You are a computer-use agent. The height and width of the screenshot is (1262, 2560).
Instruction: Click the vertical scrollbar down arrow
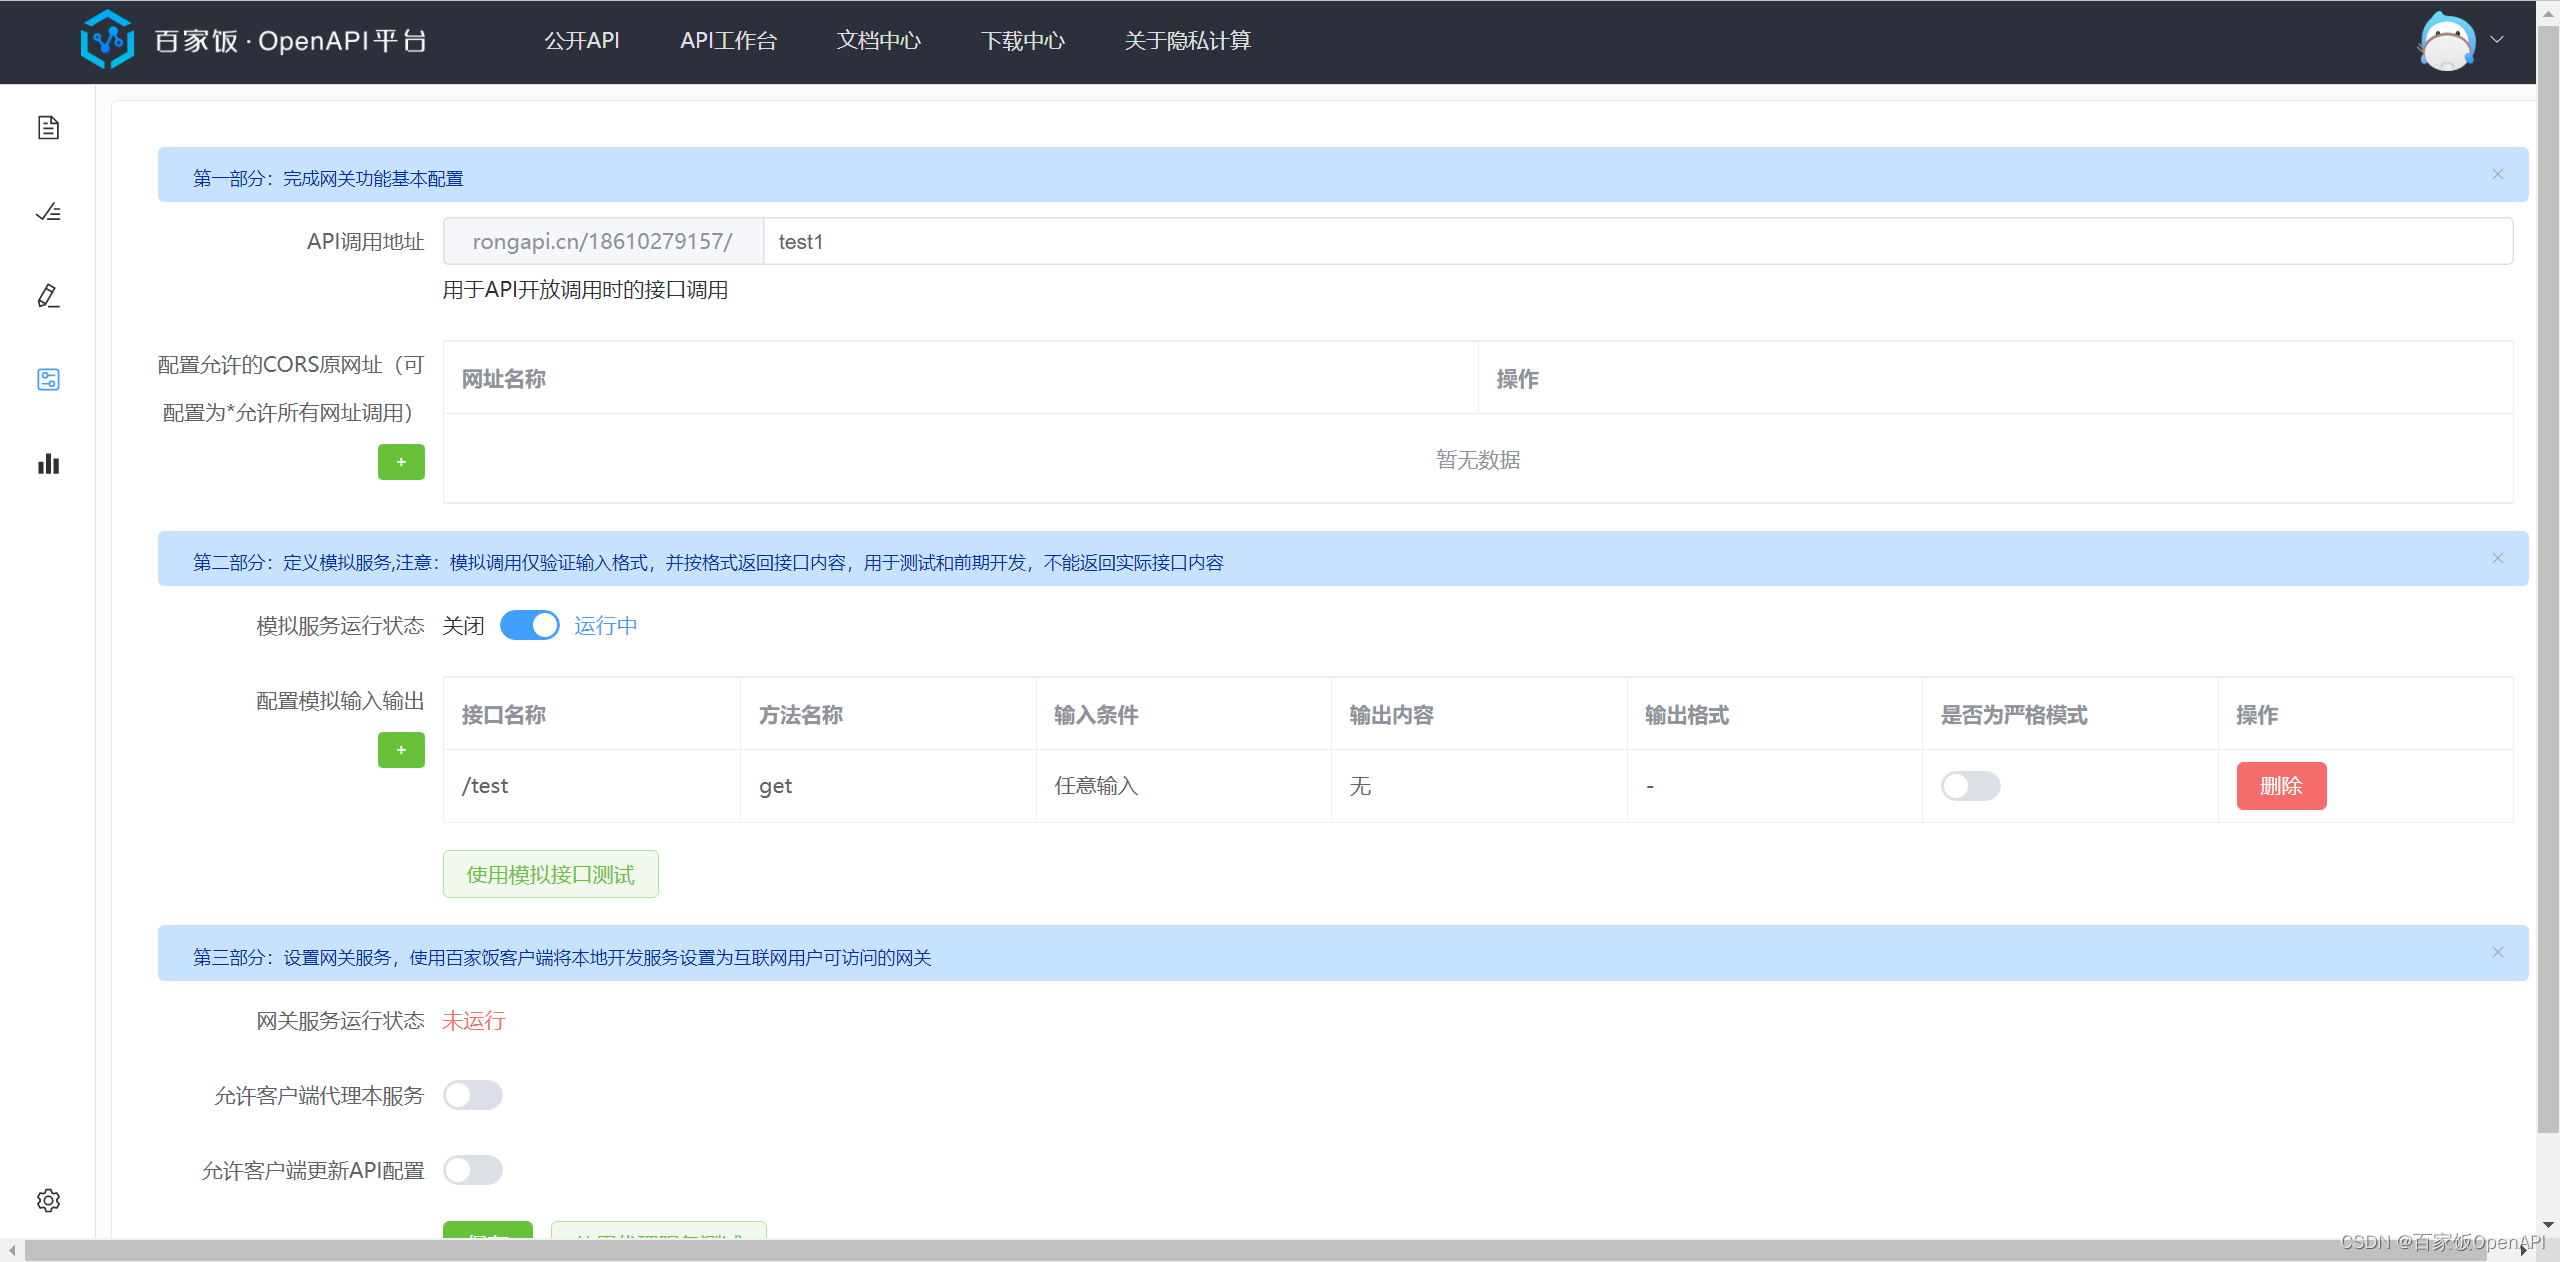point(2548,1225)
